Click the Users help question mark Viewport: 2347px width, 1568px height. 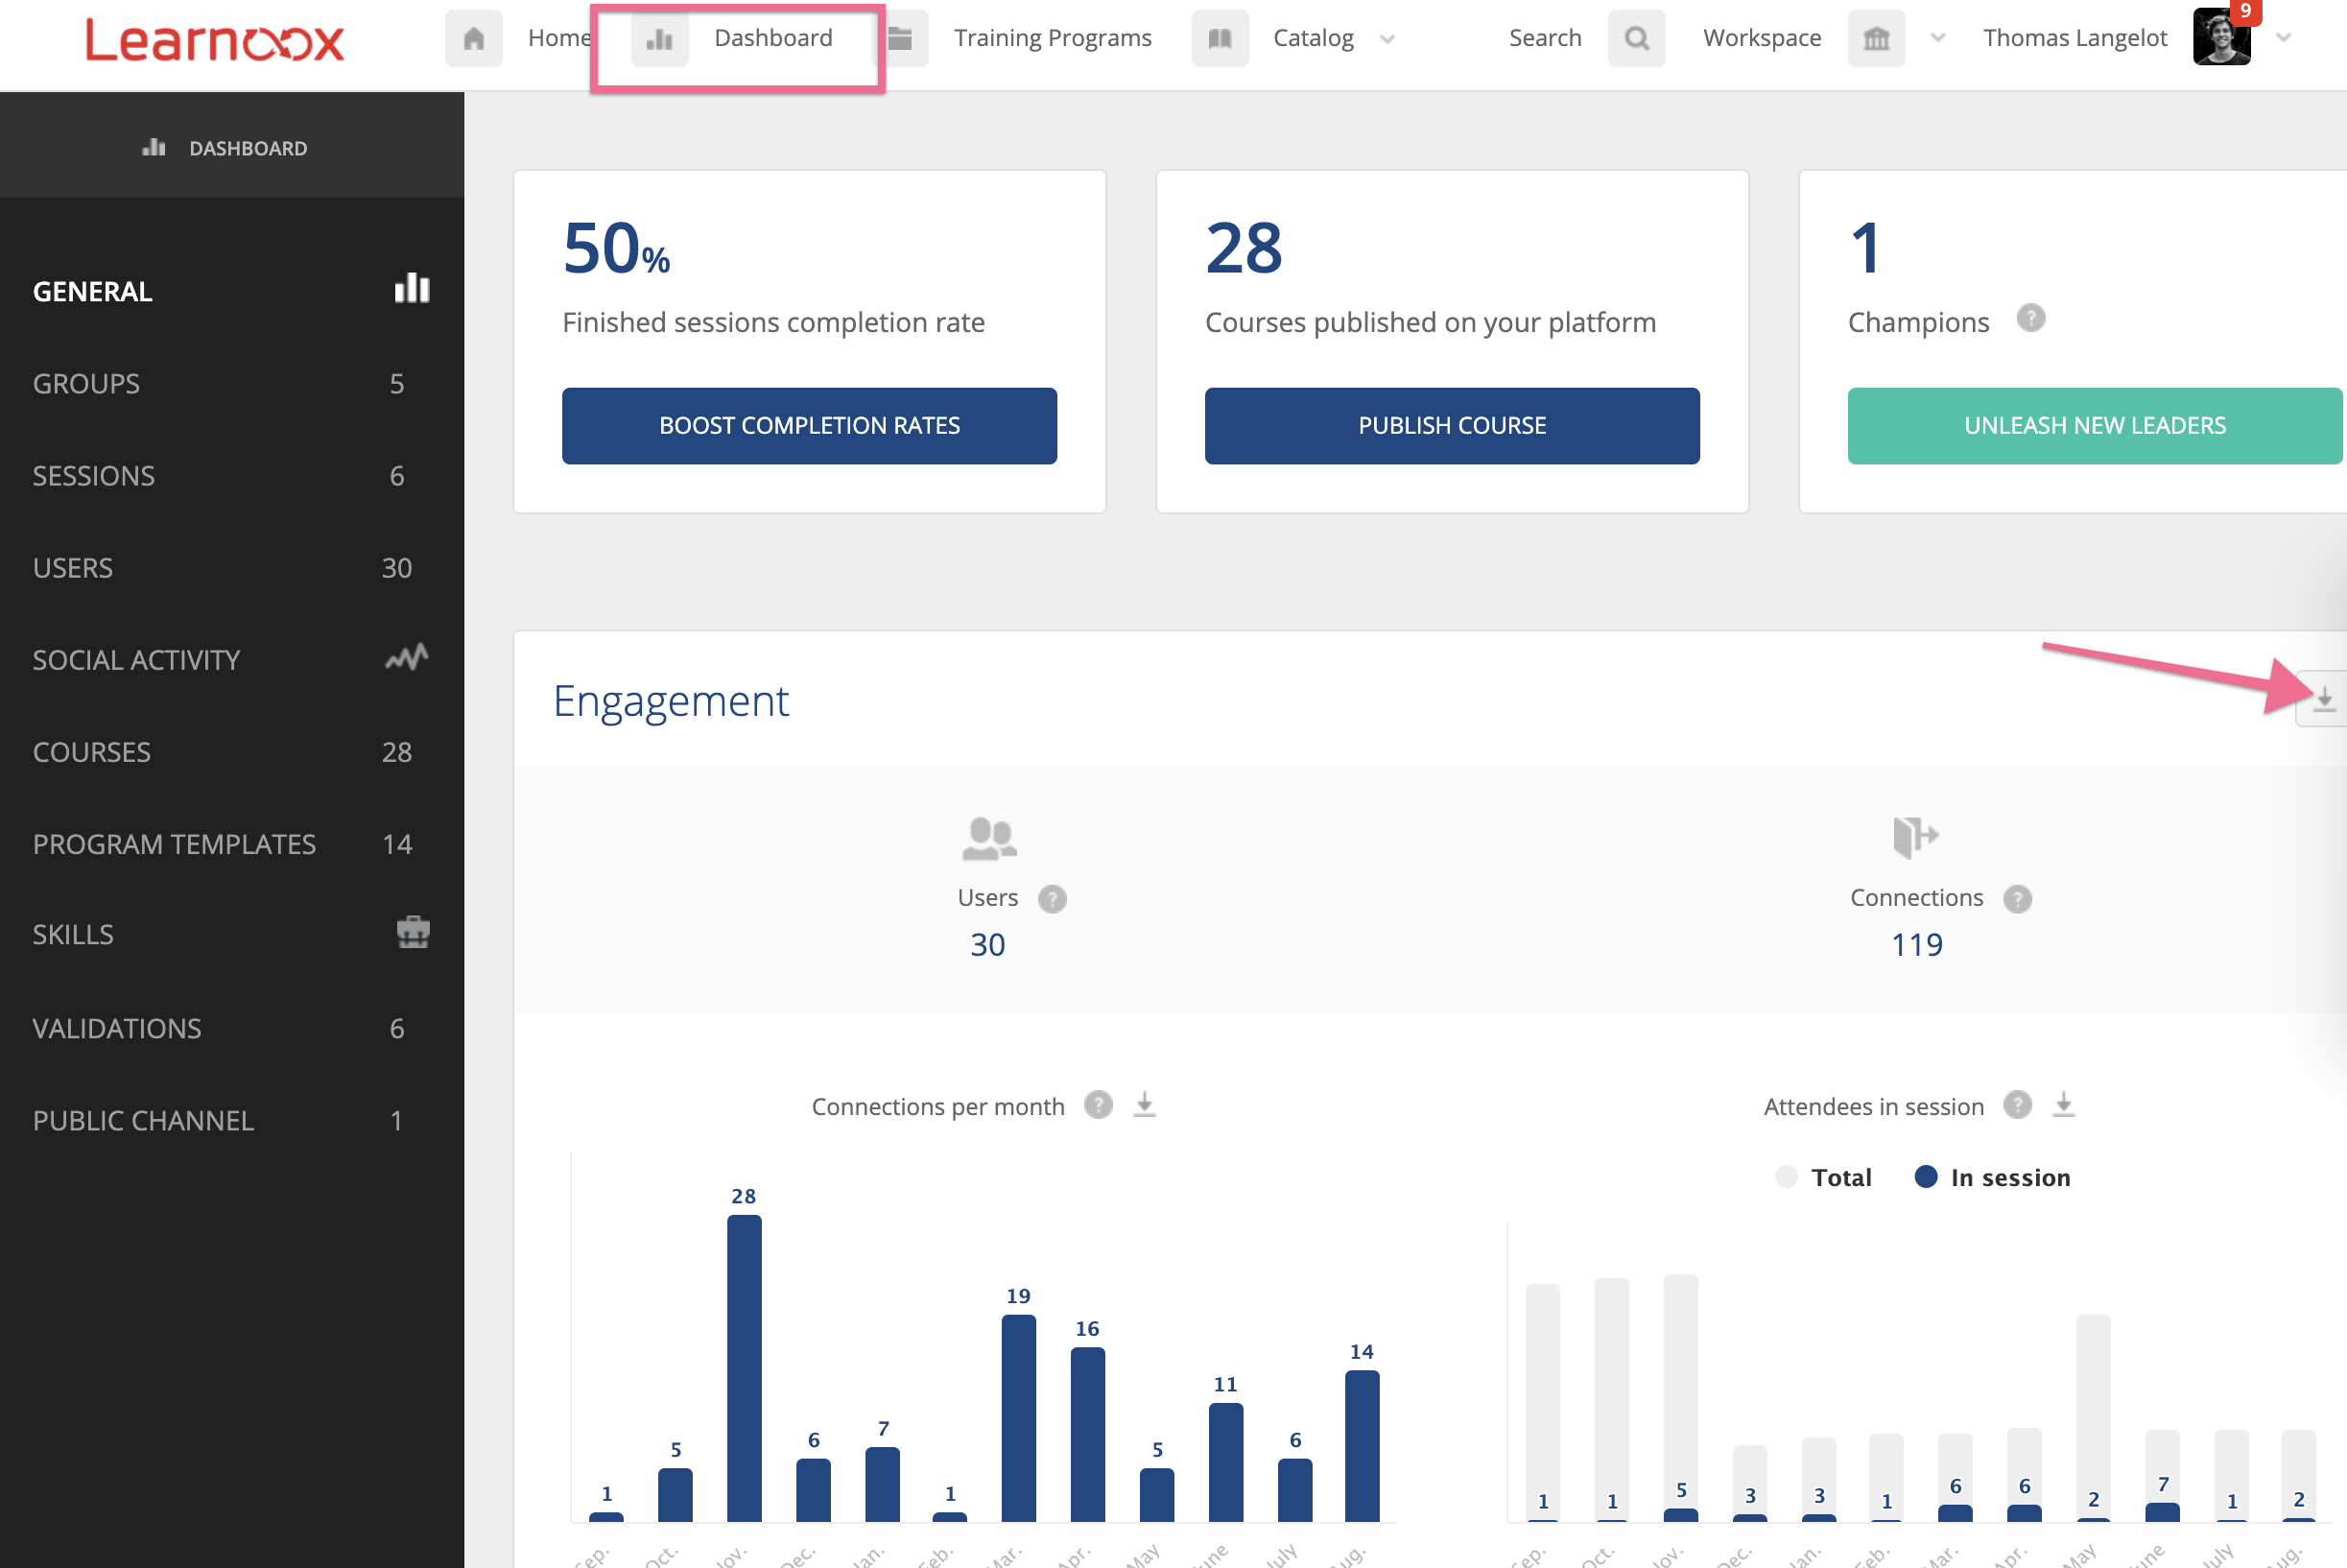point(1052,898)
